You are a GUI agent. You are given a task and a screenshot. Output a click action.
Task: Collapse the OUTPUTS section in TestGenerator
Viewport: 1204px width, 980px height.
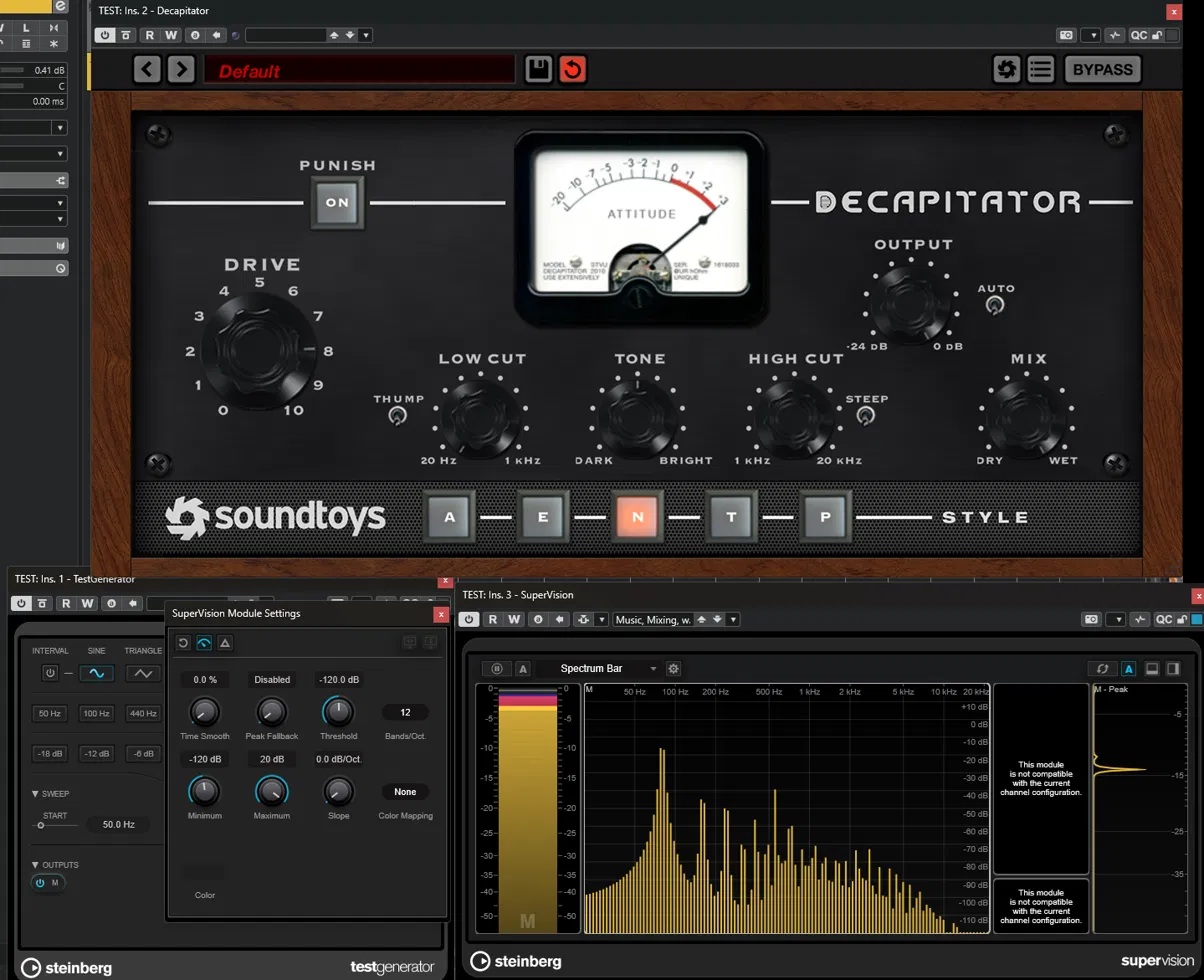36,865
